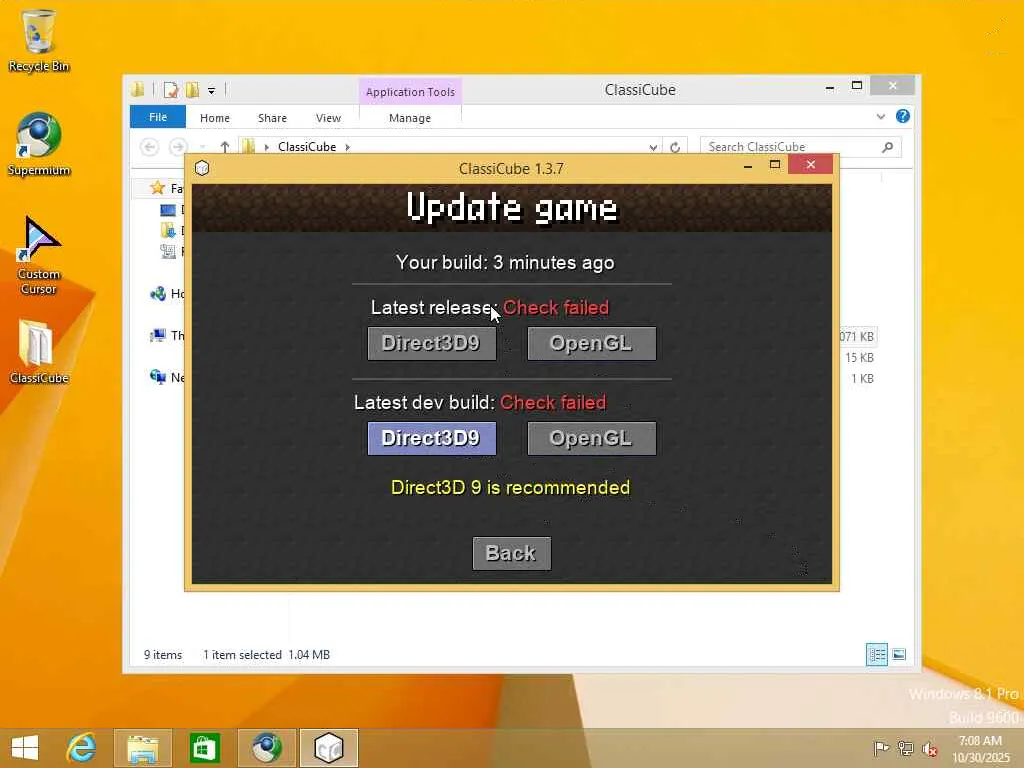Refresh the ClassiCube folder view
The image size is (1024, 768).
click(675, 148)
